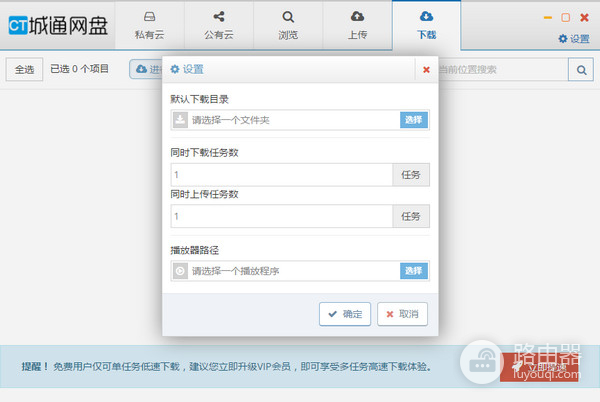Screen dimensions: 600x402
Task: Switch to the 上传 upload tab
Action: 357,26
